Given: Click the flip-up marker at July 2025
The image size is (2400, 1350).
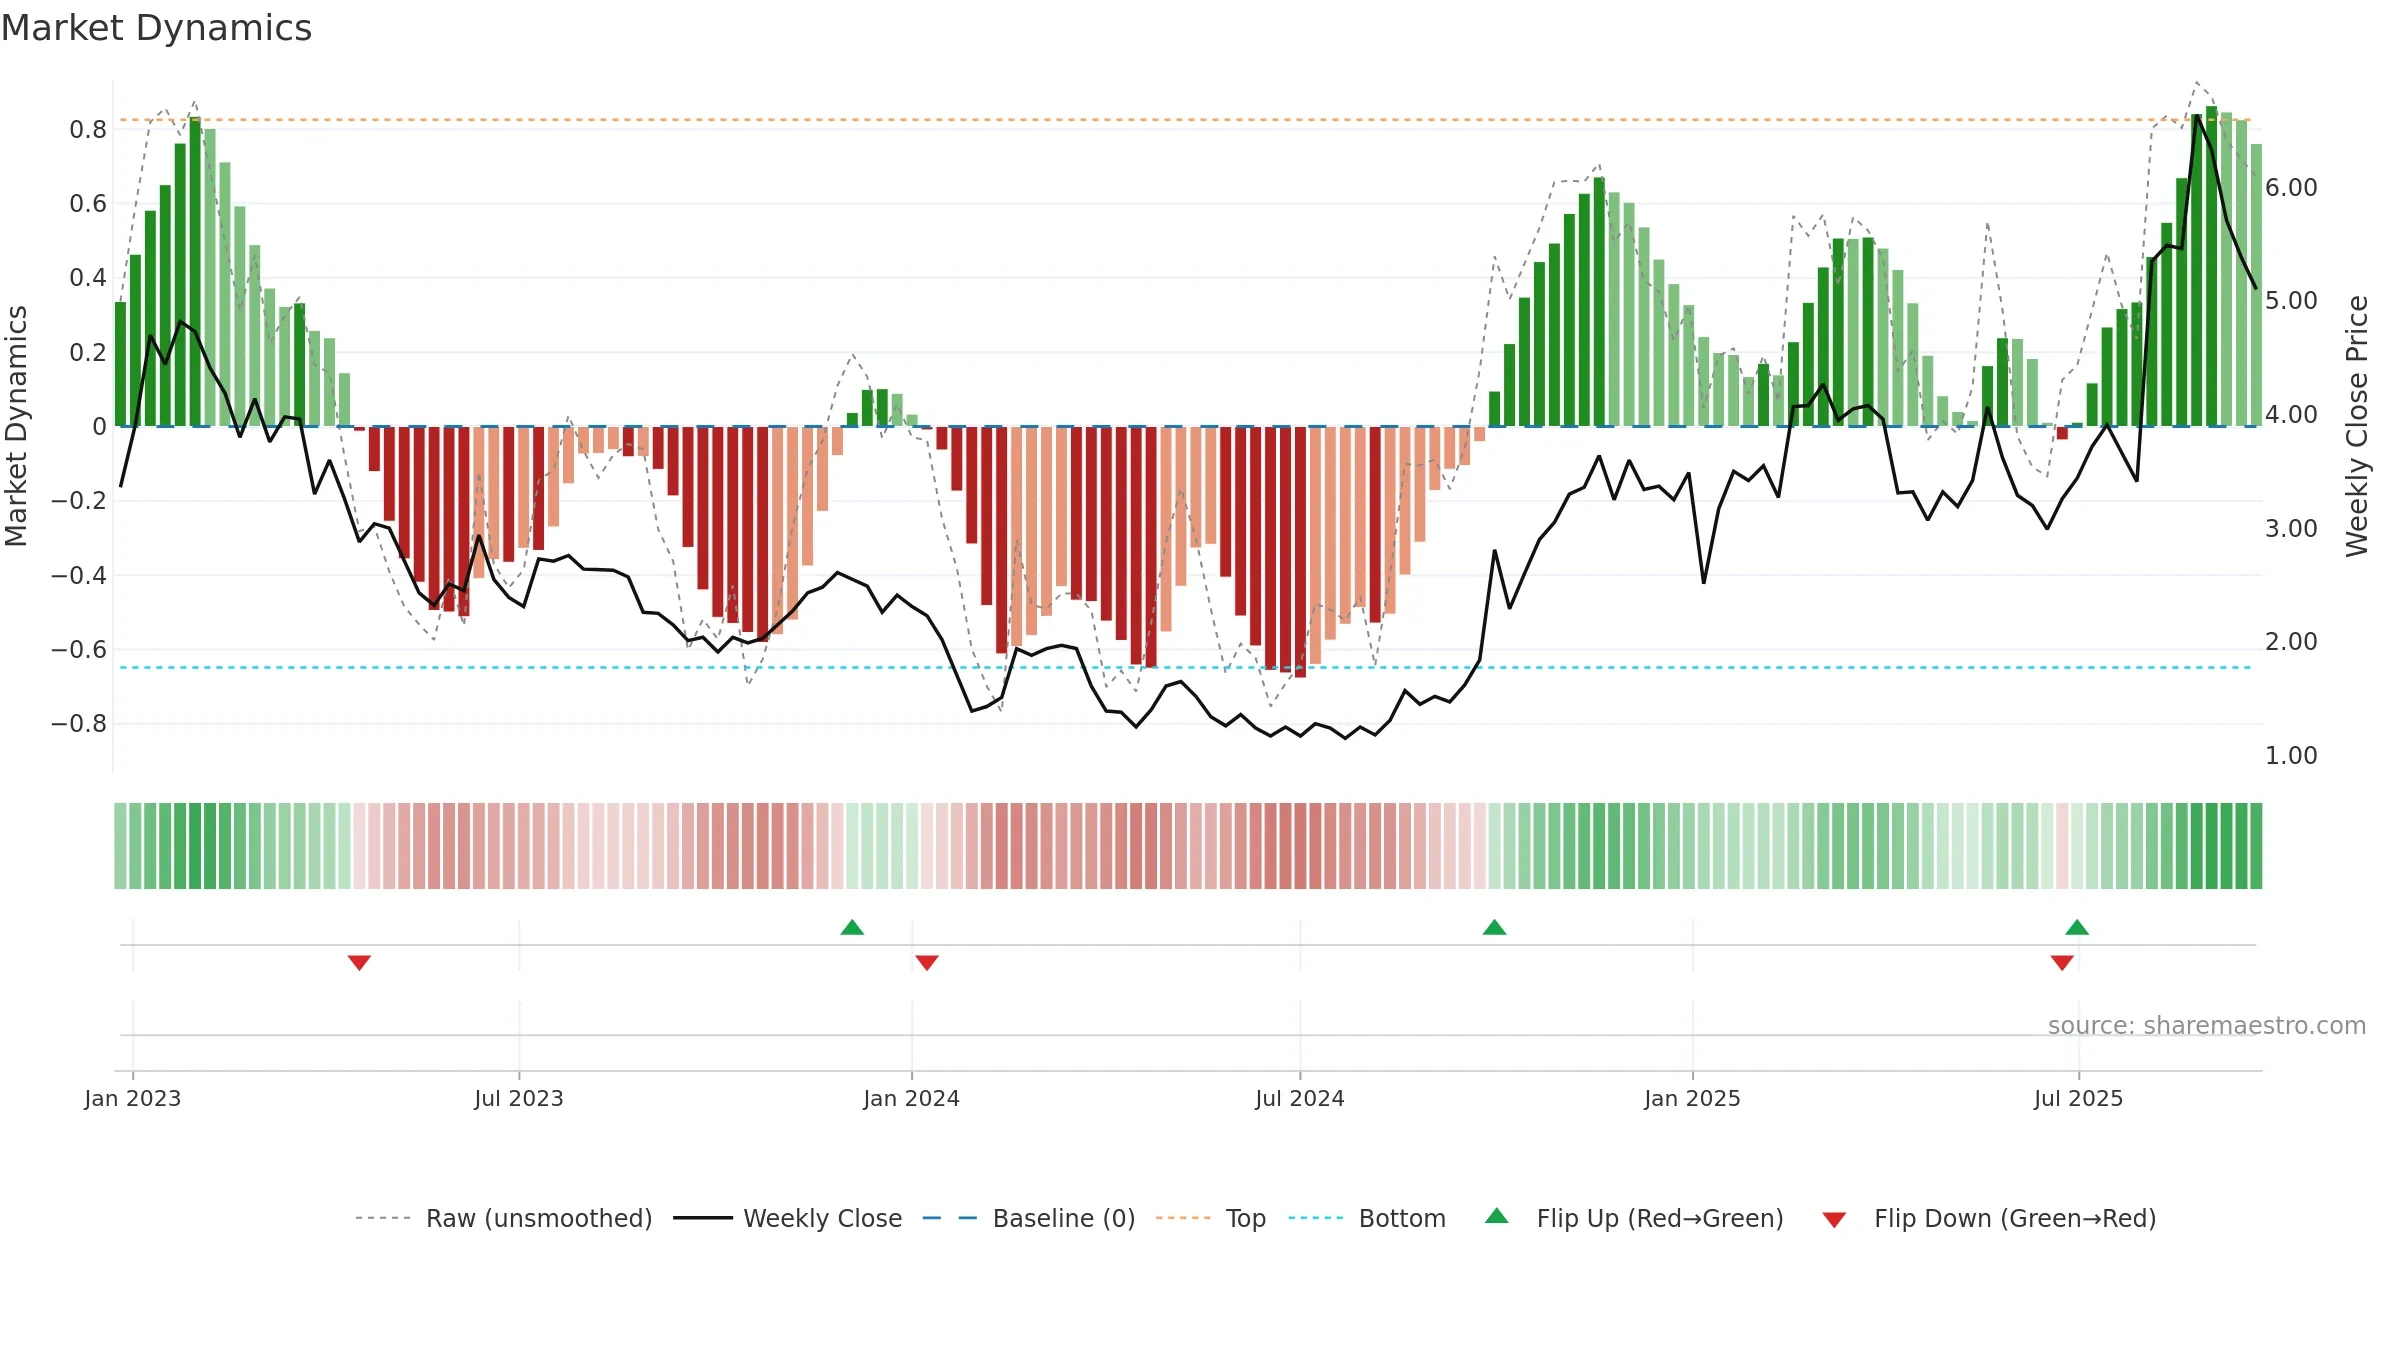Looking at the screenshot, I should pyautogui.click(x=2077, y=927).
